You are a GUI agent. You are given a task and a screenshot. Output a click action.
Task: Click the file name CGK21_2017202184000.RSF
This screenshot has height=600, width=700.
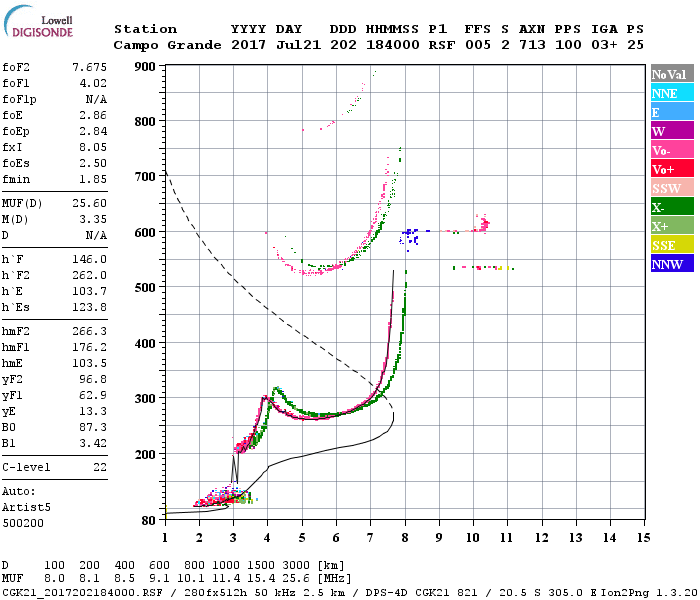tap(83, 593)
